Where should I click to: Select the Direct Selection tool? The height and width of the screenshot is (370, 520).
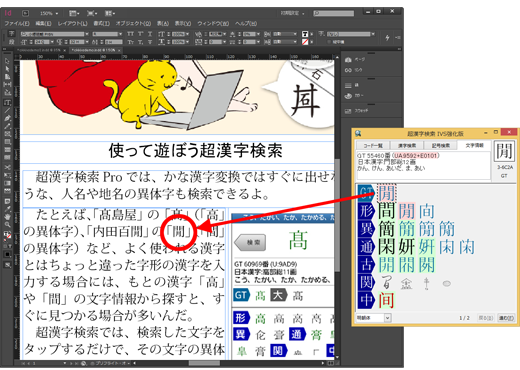[7, 69]
